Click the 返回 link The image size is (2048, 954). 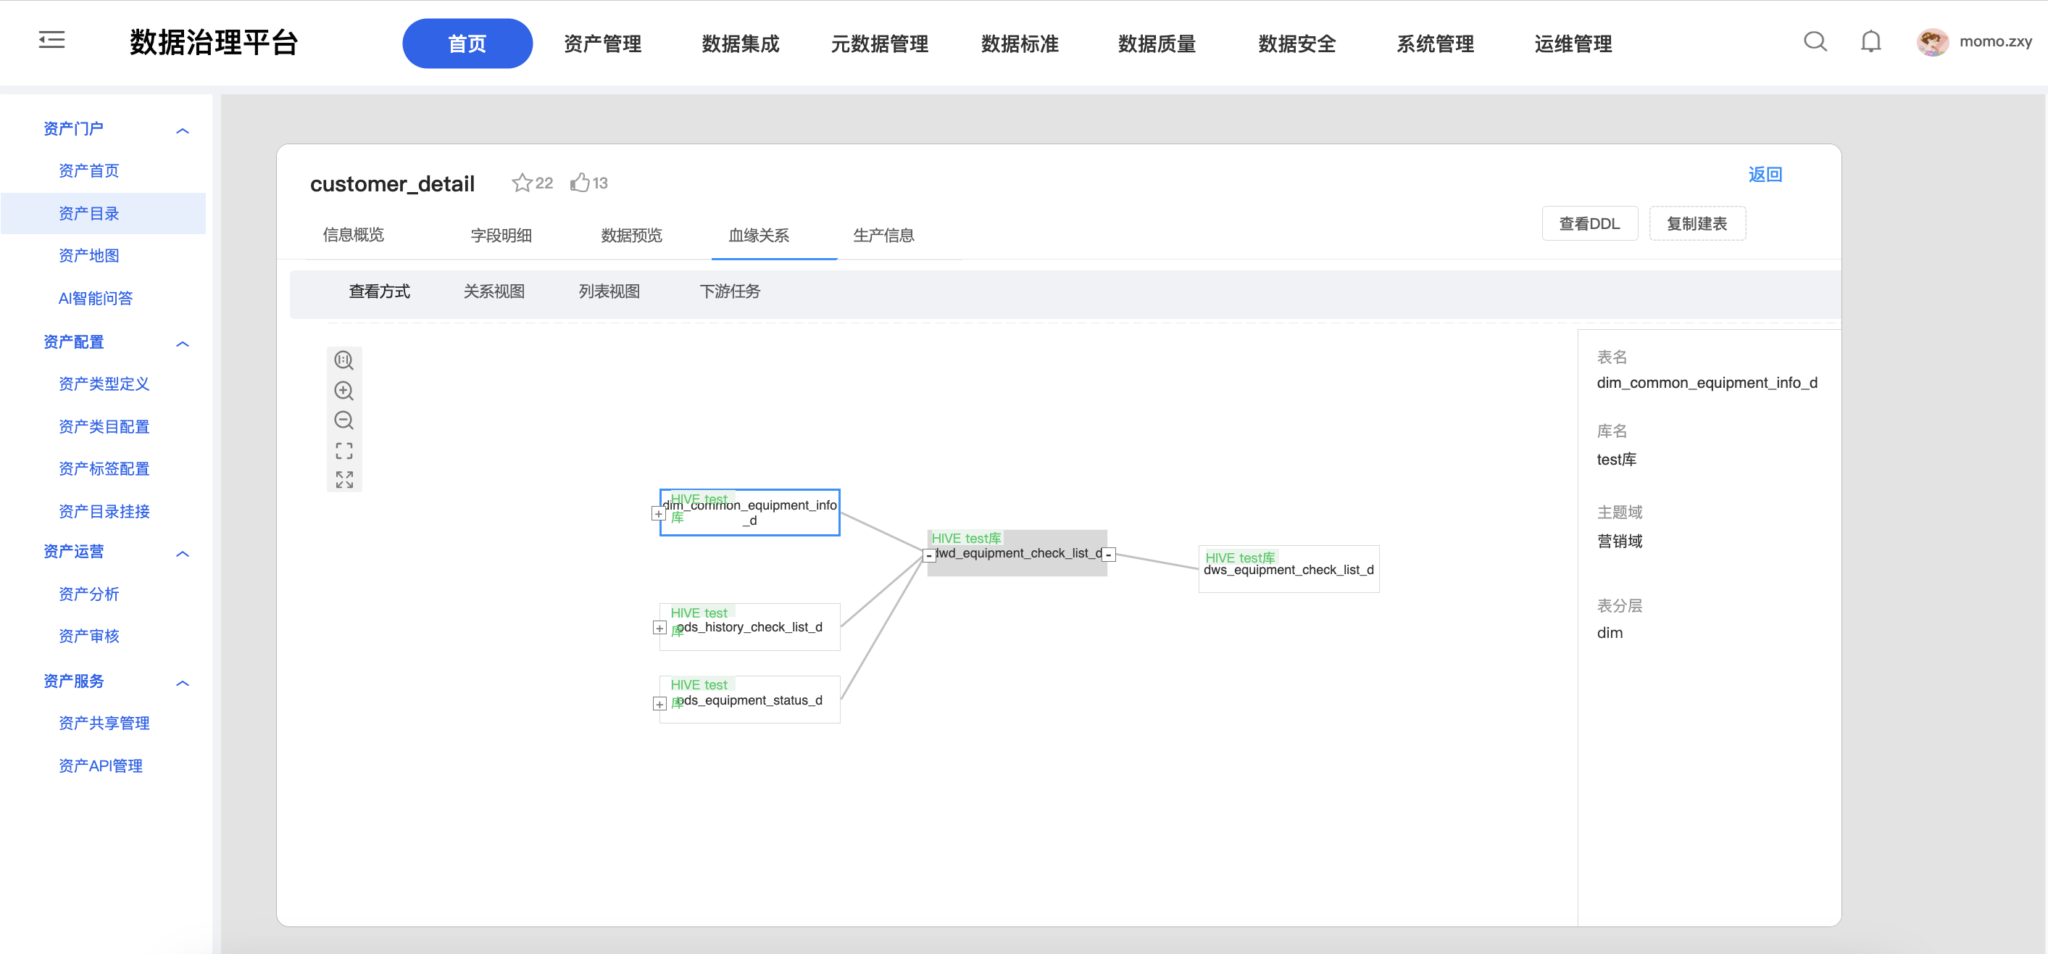(1764, 174)
